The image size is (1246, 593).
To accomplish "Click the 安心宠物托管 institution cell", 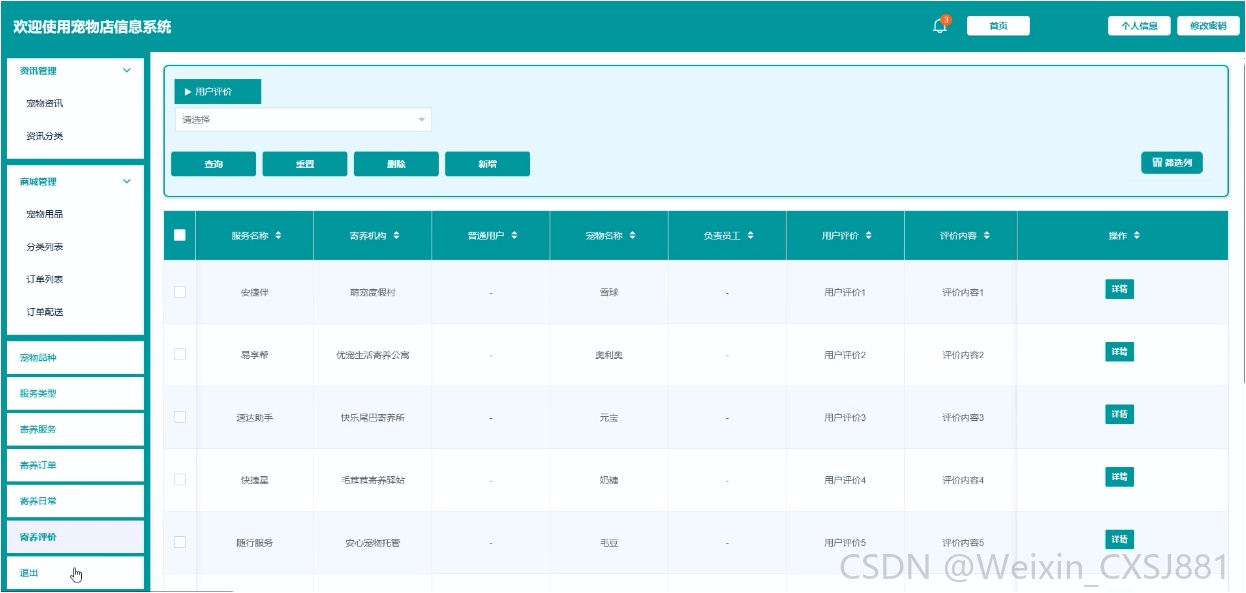I will pos(373,543).
